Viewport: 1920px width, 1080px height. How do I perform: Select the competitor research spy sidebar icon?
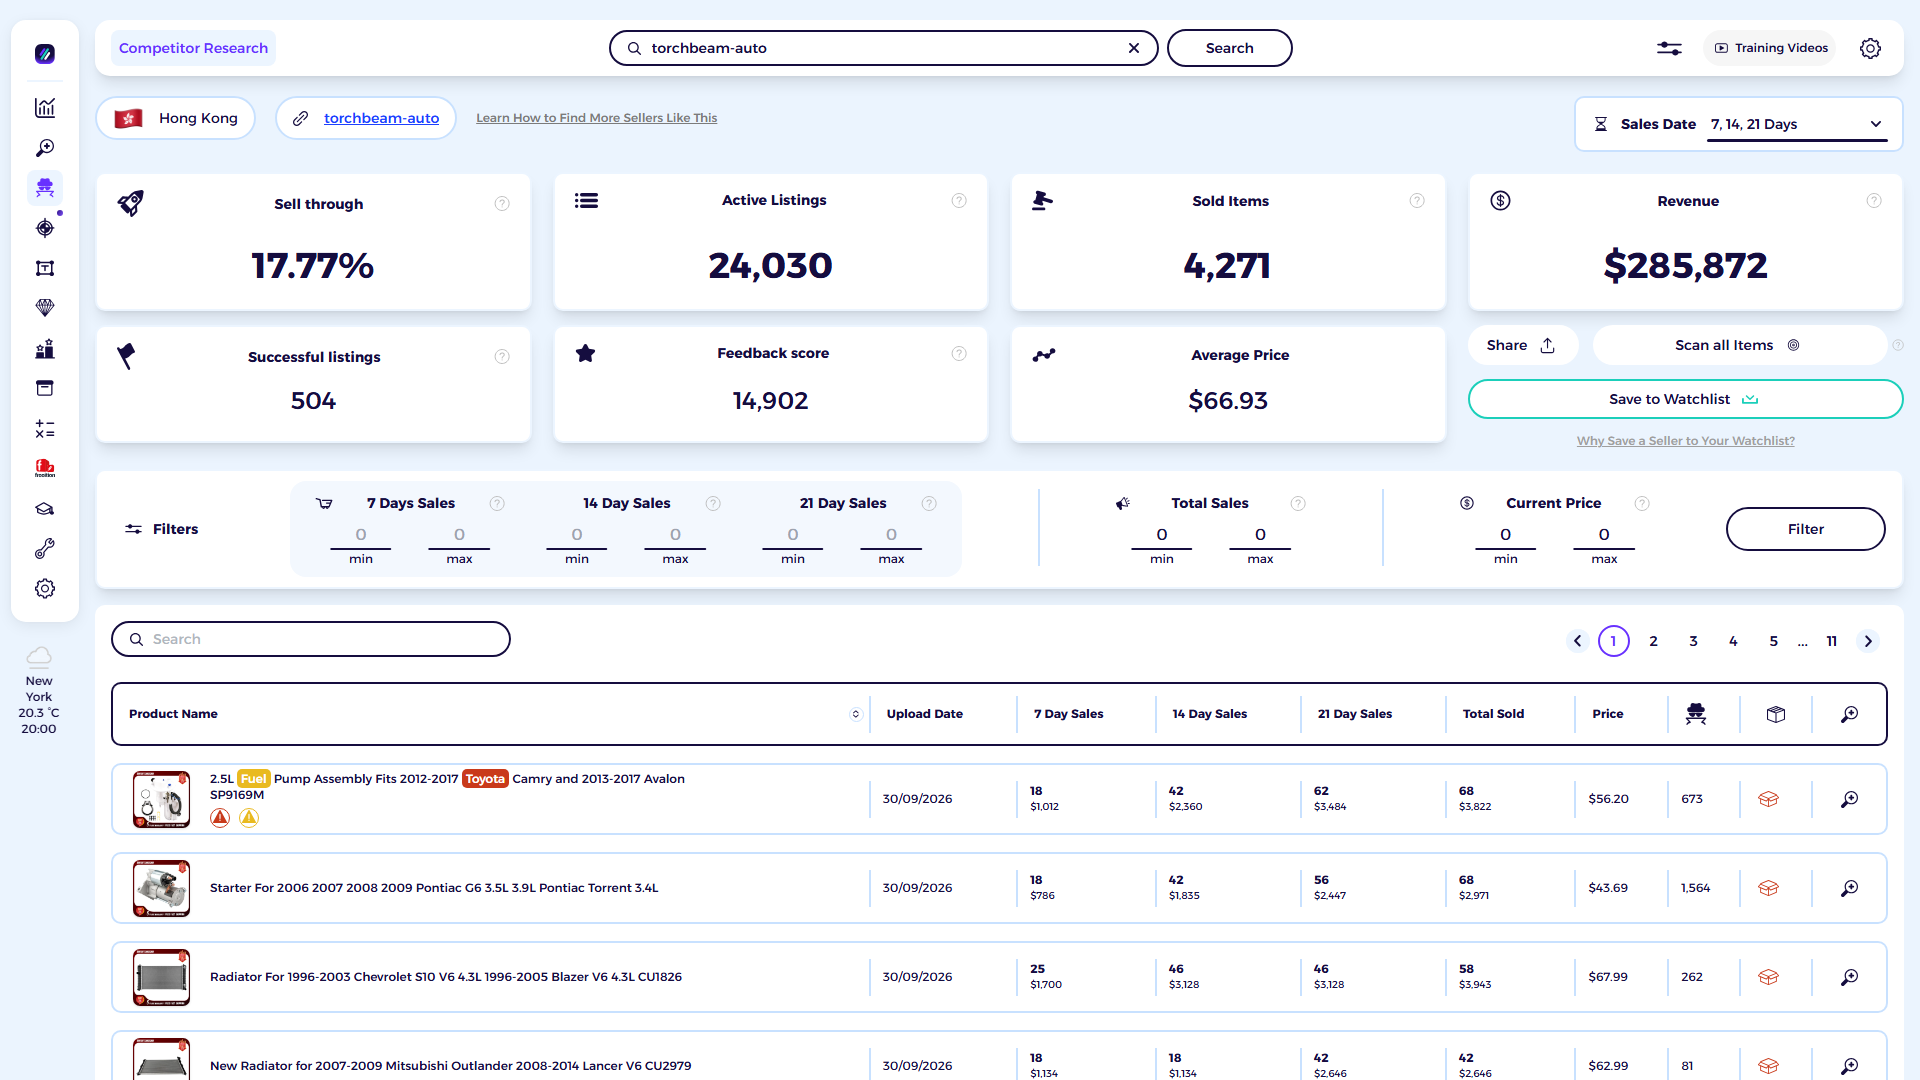click(x=45, y=188)
